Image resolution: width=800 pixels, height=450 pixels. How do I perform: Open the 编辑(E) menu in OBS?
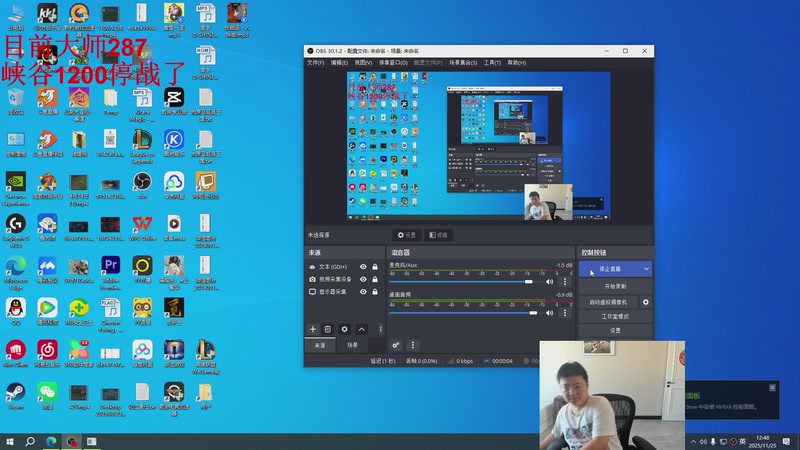339,63
